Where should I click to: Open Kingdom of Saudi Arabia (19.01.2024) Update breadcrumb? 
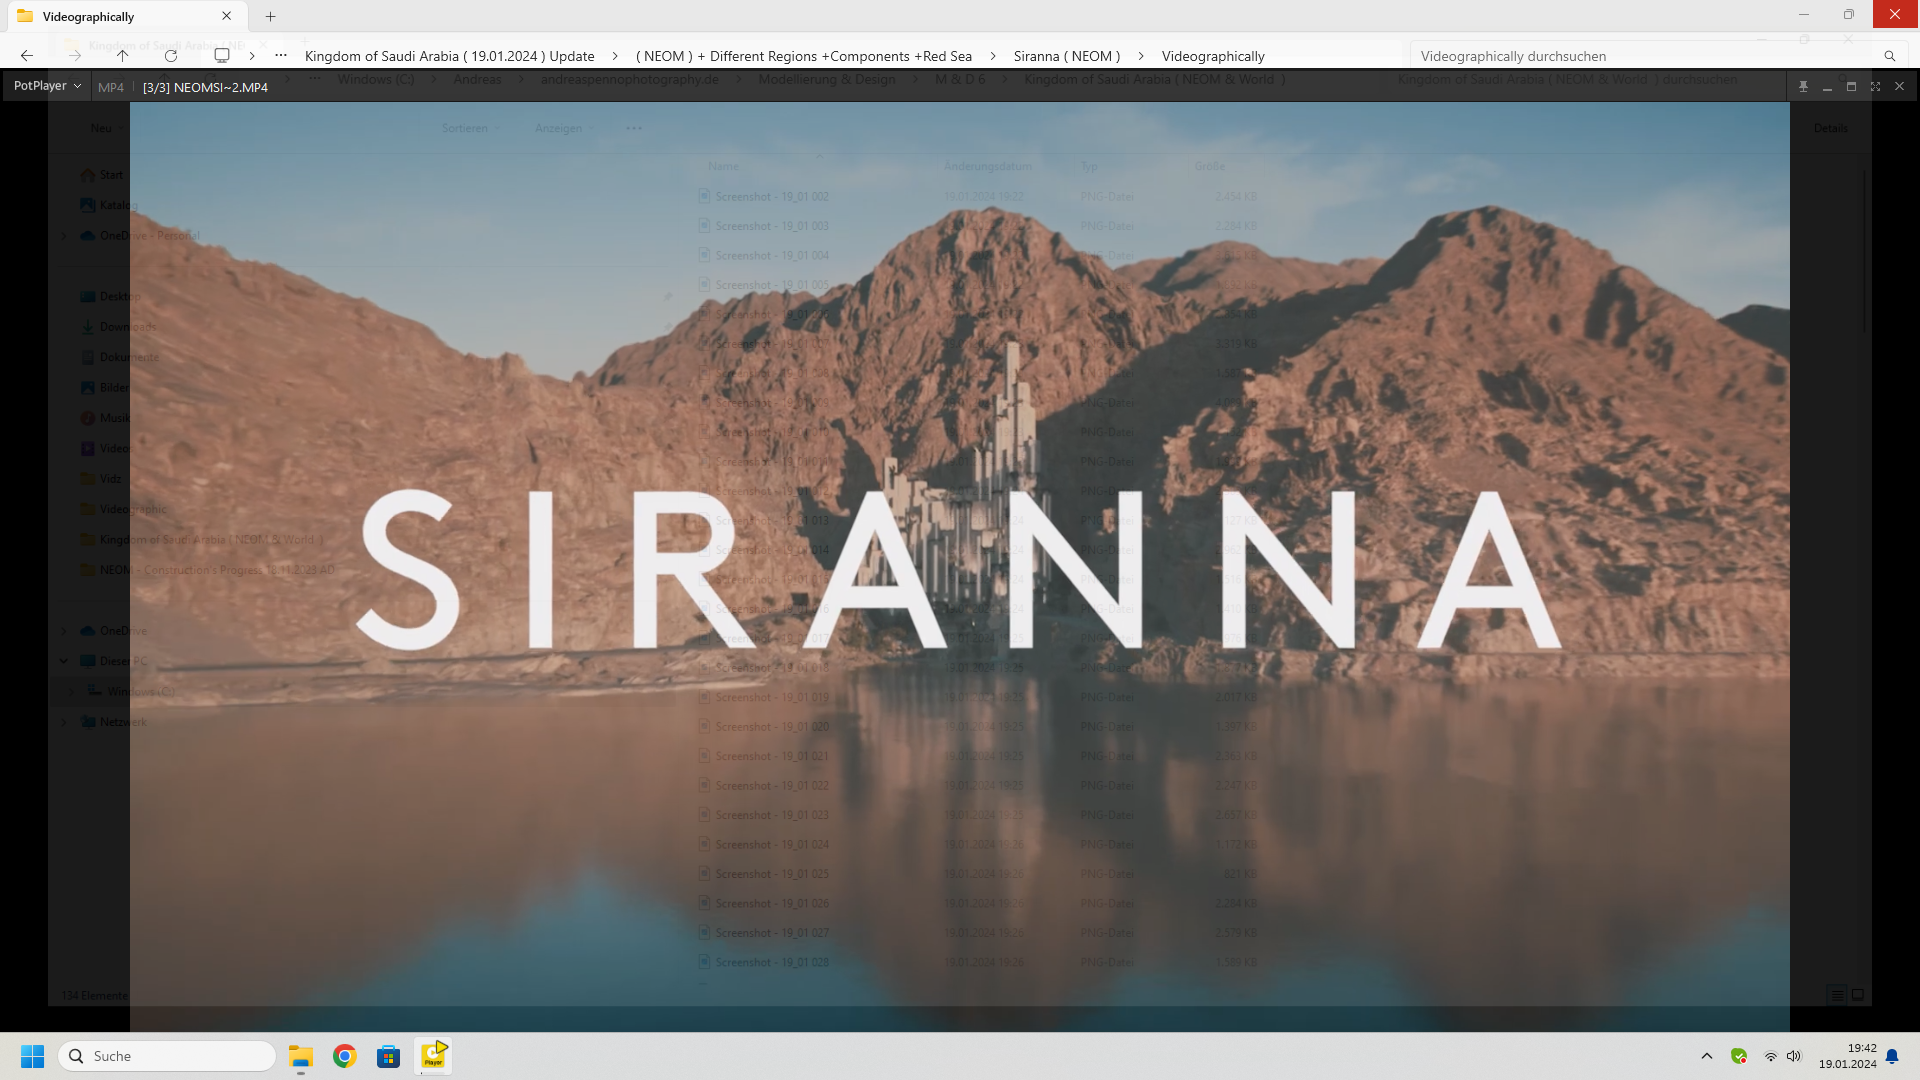(450, 56)
